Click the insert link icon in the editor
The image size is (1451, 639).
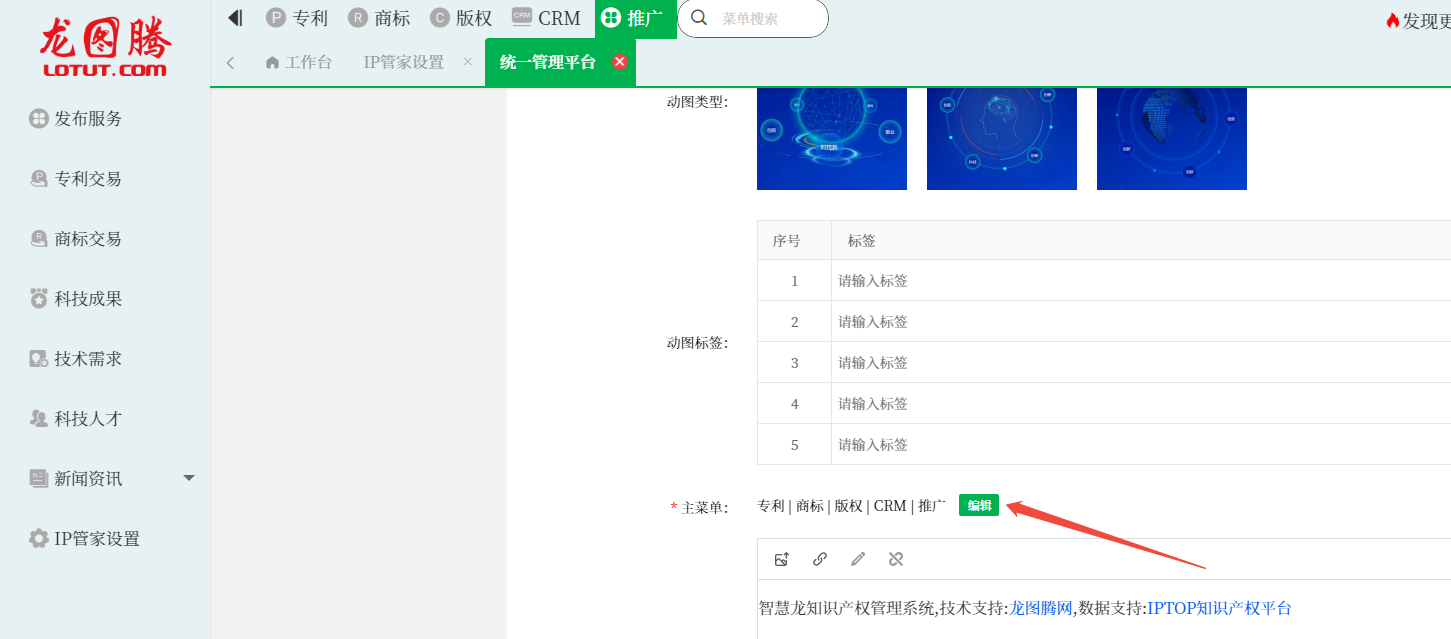[x=820, y=559]
